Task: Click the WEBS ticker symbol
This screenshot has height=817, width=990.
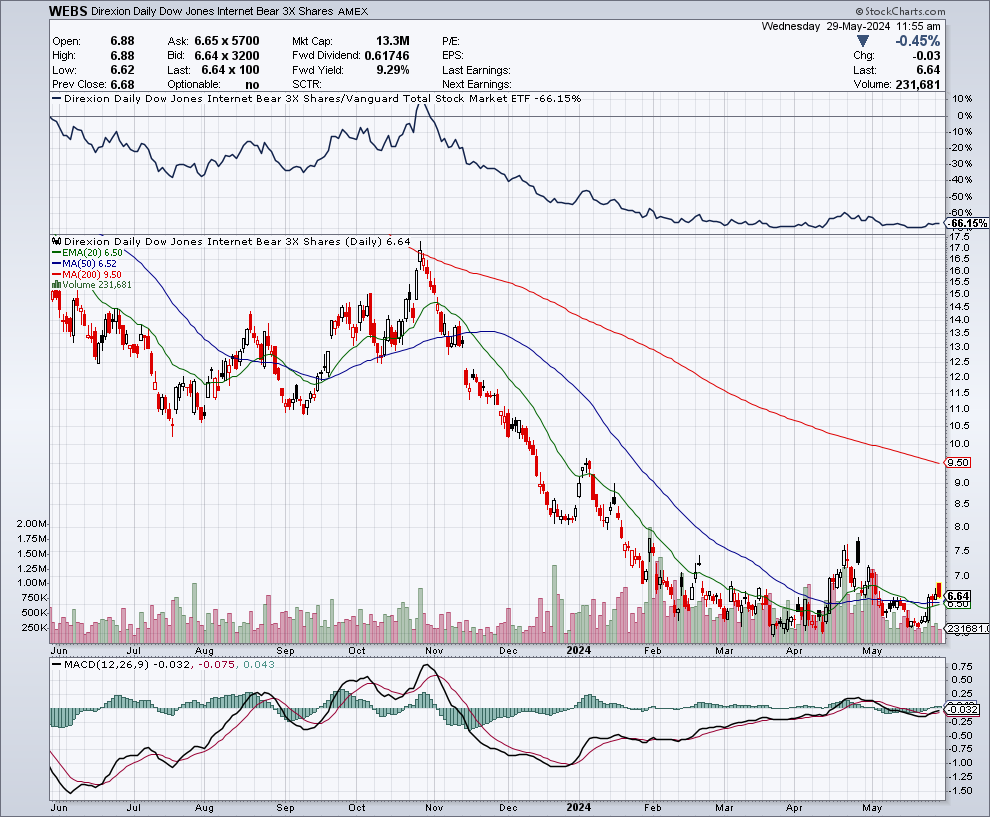Action: pos(68,11)
